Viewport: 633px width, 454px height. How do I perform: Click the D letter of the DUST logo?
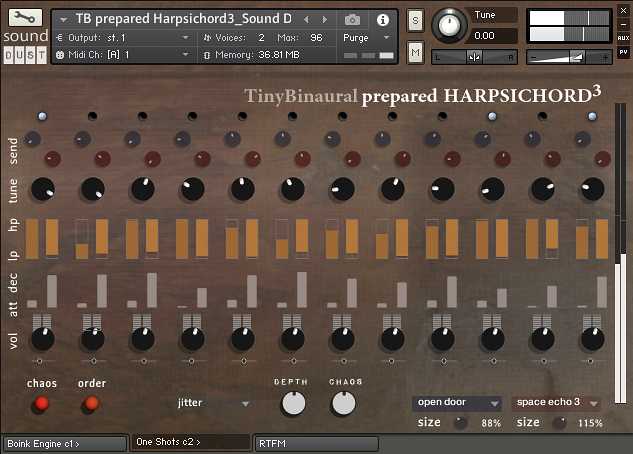tap(8, 55)
